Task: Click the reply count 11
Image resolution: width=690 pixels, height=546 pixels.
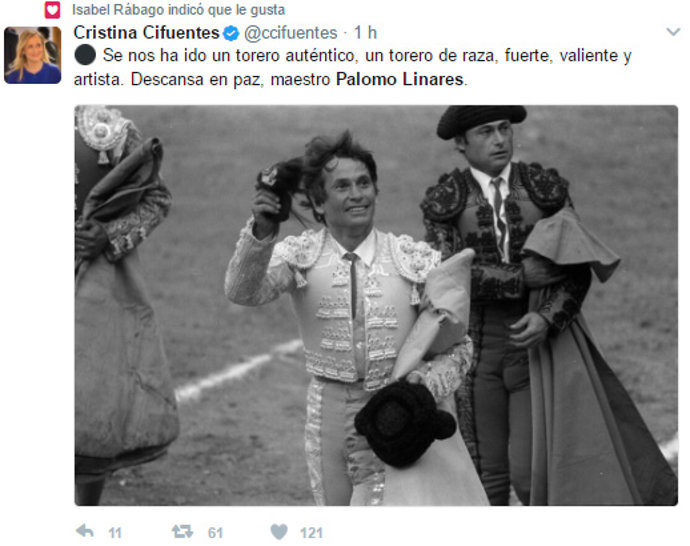Action: [115, 533]
